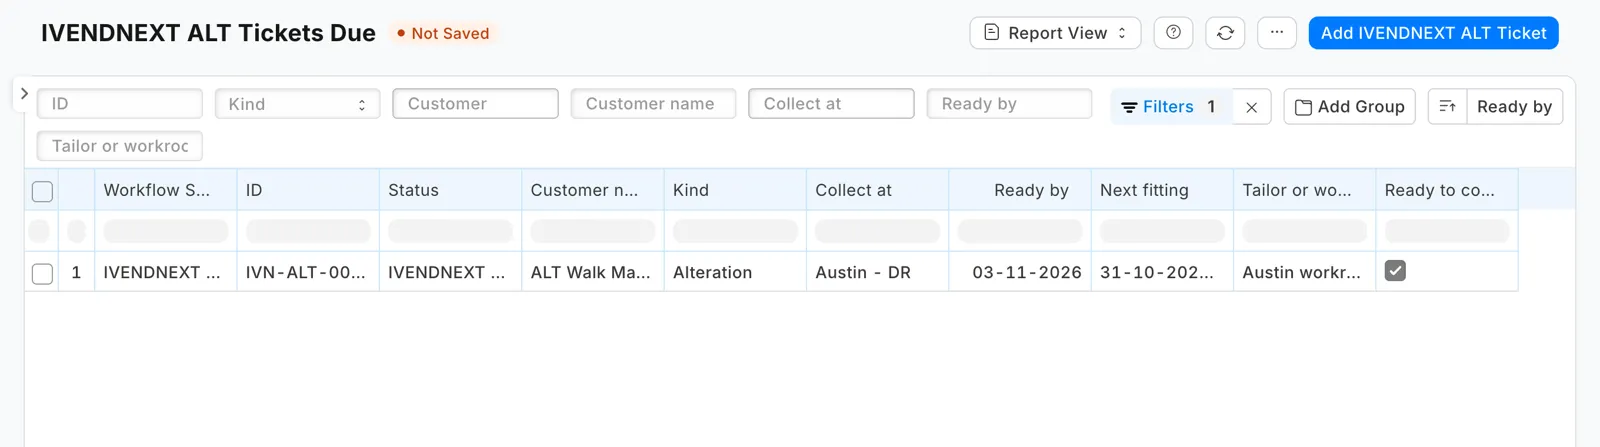1600x447 pixels.
Task: Toggle the Ready to collect checkbox
Action: tap(1395, 271)
